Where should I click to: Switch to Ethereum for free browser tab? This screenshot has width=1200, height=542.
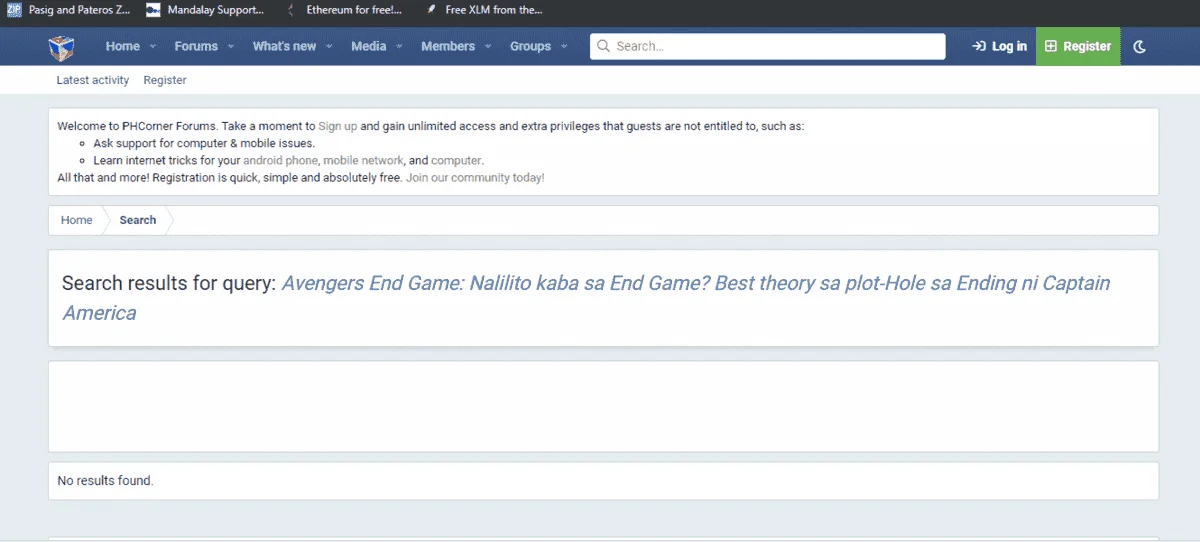345,10
